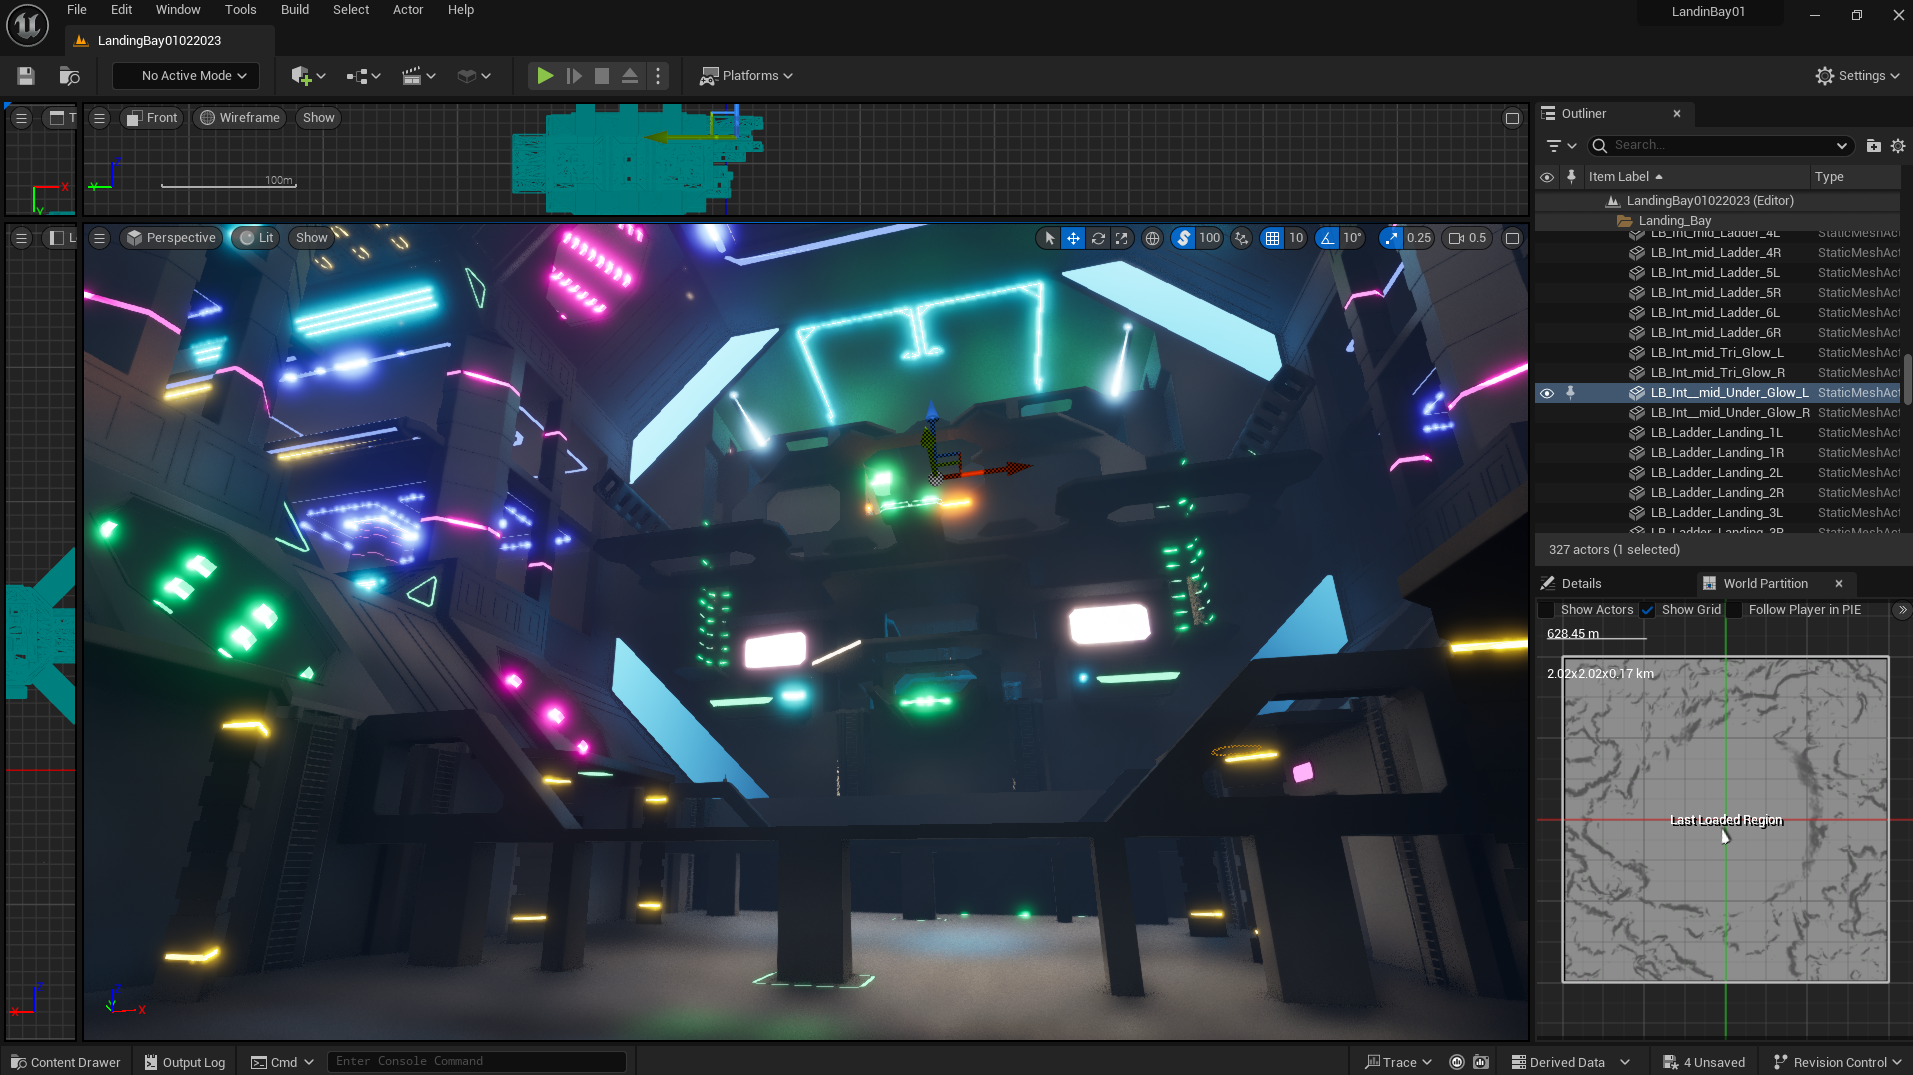1913x1075 pixels.
Task: Save the current level with the floppy disk icon
Action: point(26,76)
